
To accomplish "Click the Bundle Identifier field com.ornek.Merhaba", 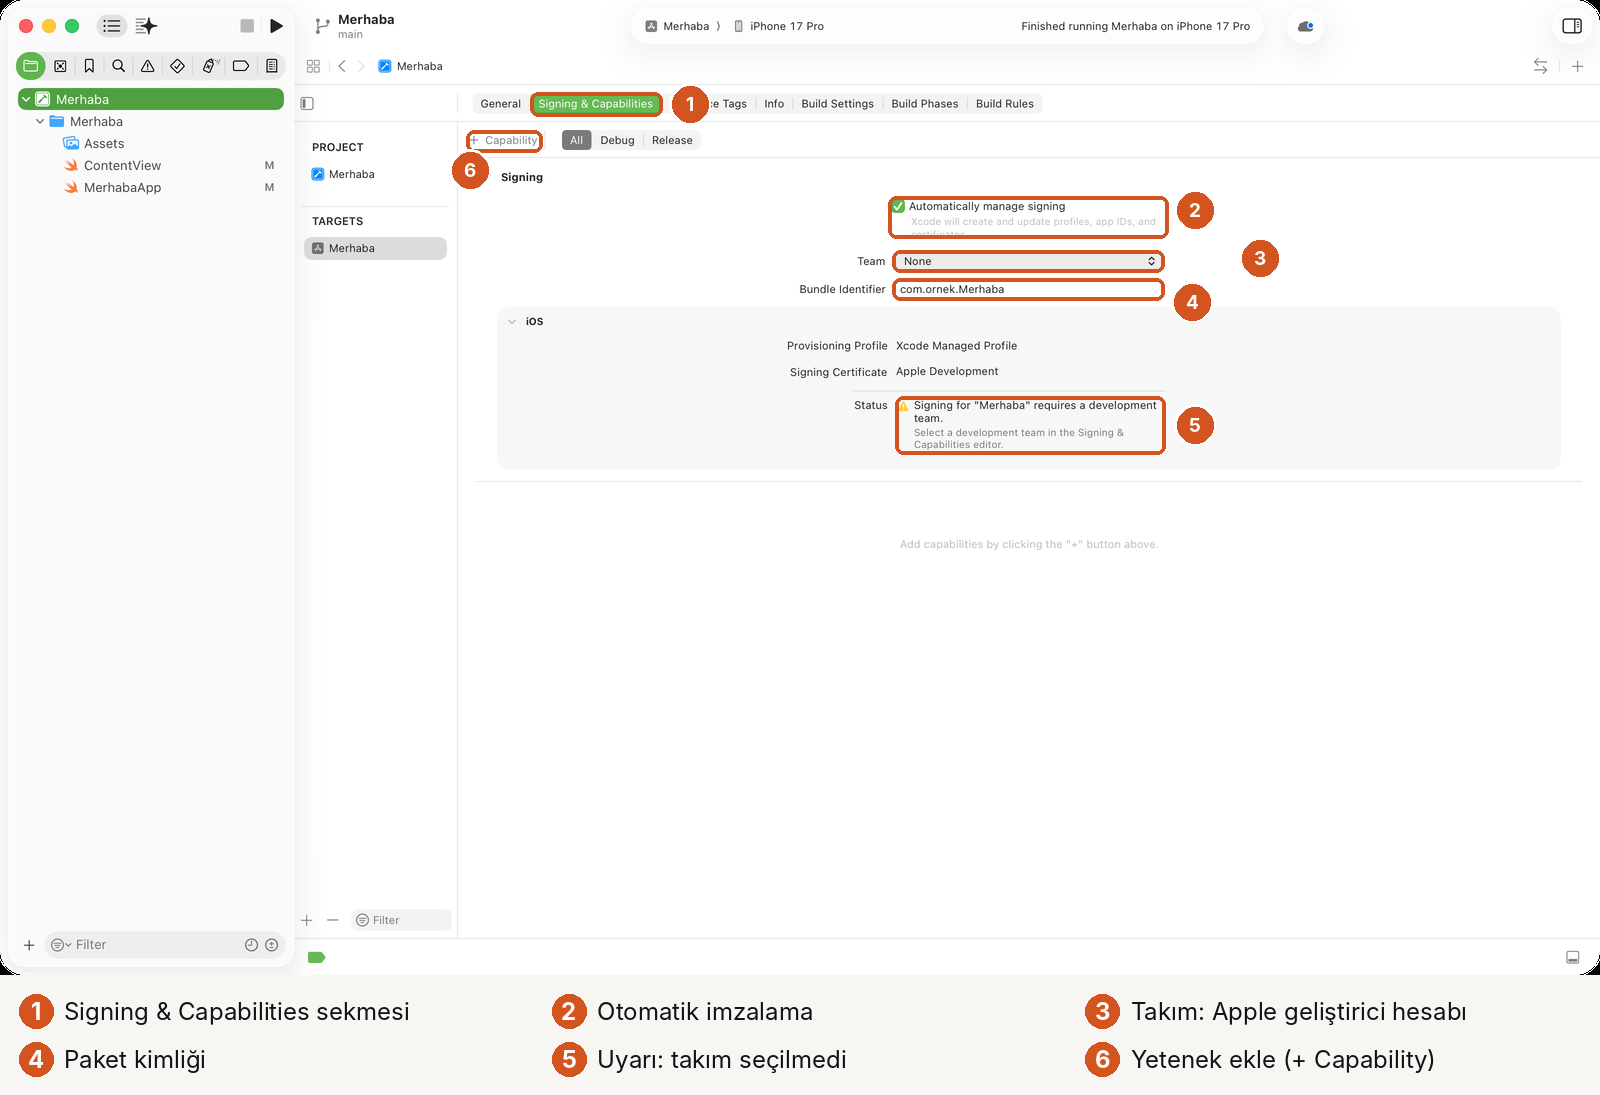I will [1028, 290].
